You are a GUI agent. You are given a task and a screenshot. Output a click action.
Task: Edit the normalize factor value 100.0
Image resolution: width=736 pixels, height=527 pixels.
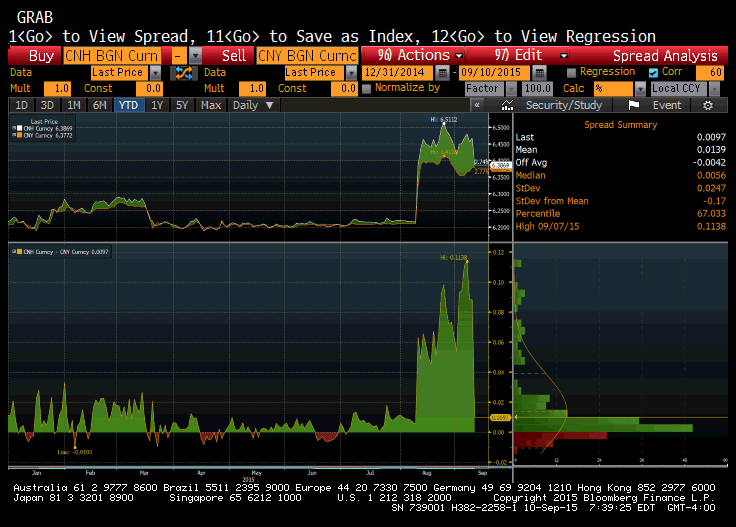(x=537, y=89)
